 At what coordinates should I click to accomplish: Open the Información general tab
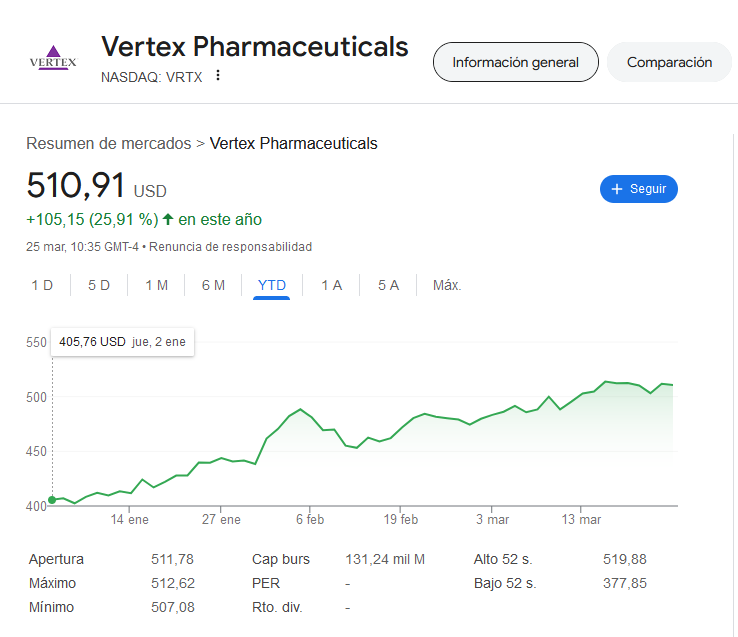pos(516,62)
